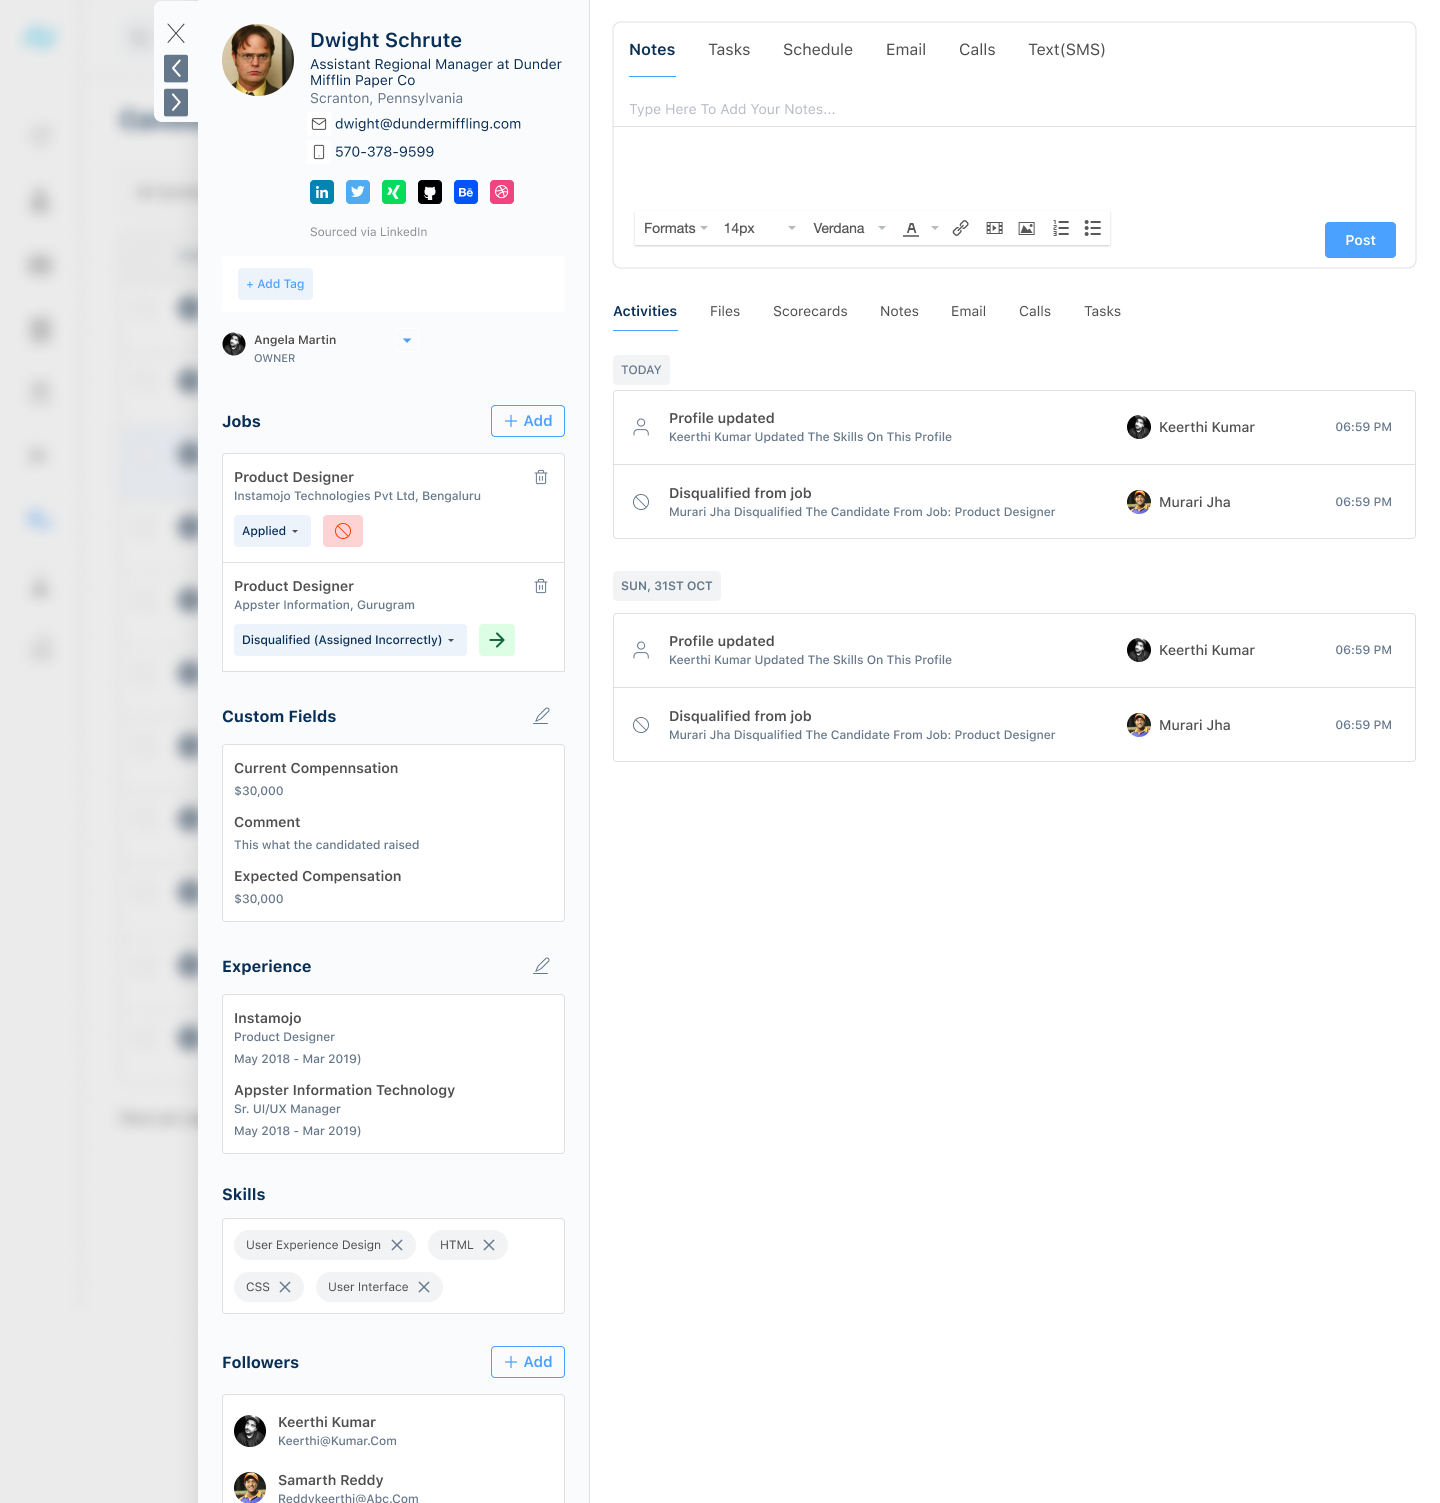Add a job to the candidate
The height and width of the screenshot is (1503, 1440).
pos(528,421)
